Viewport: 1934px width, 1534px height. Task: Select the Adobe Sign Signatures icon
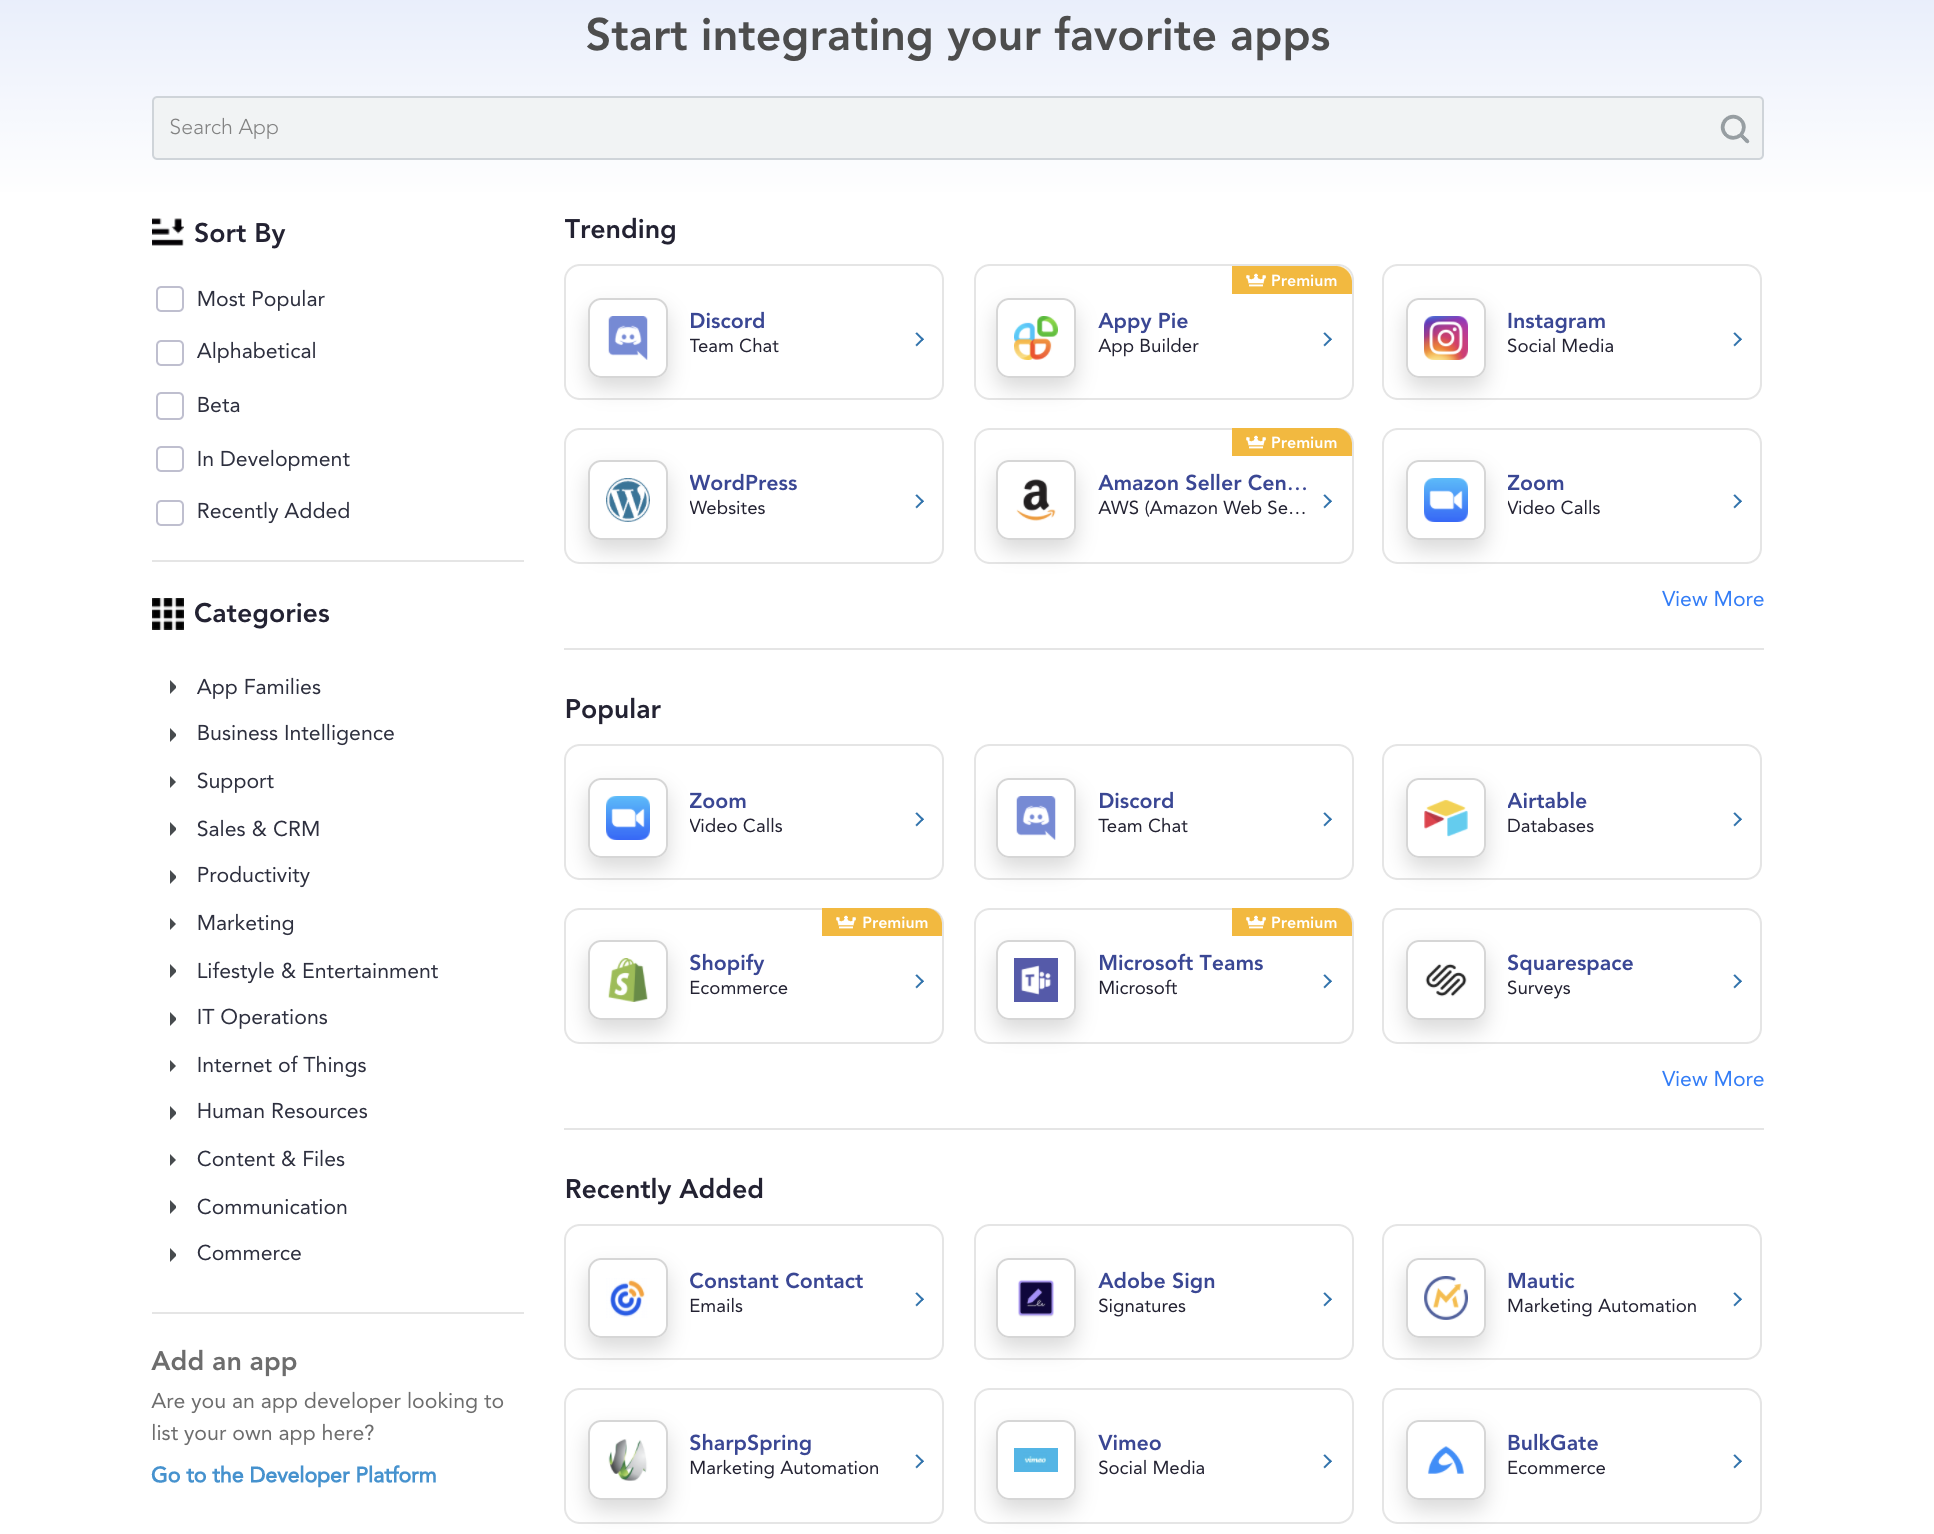click(1036, 1292)
